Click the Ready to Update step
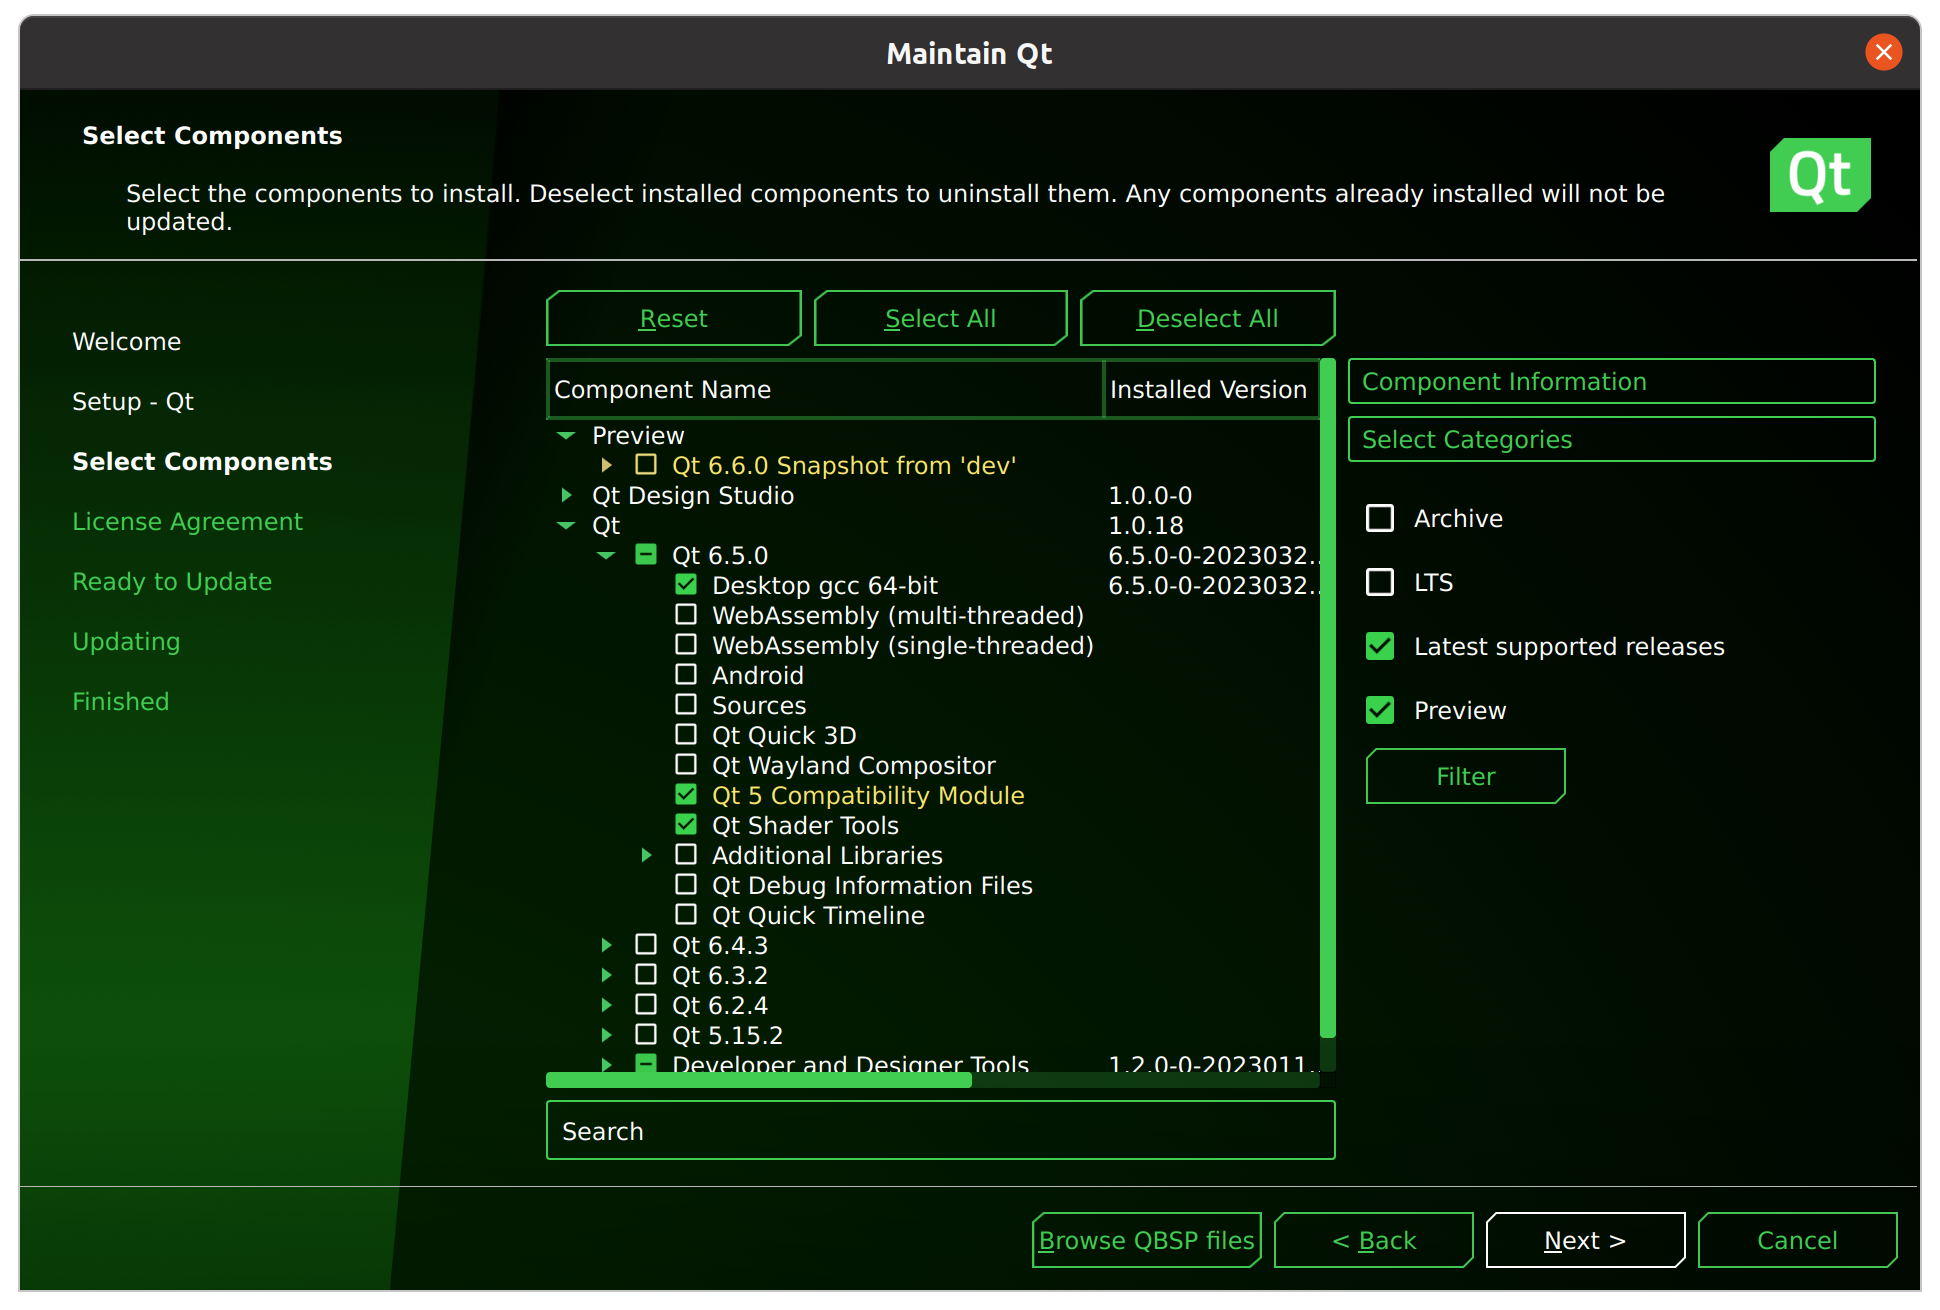 172,581
